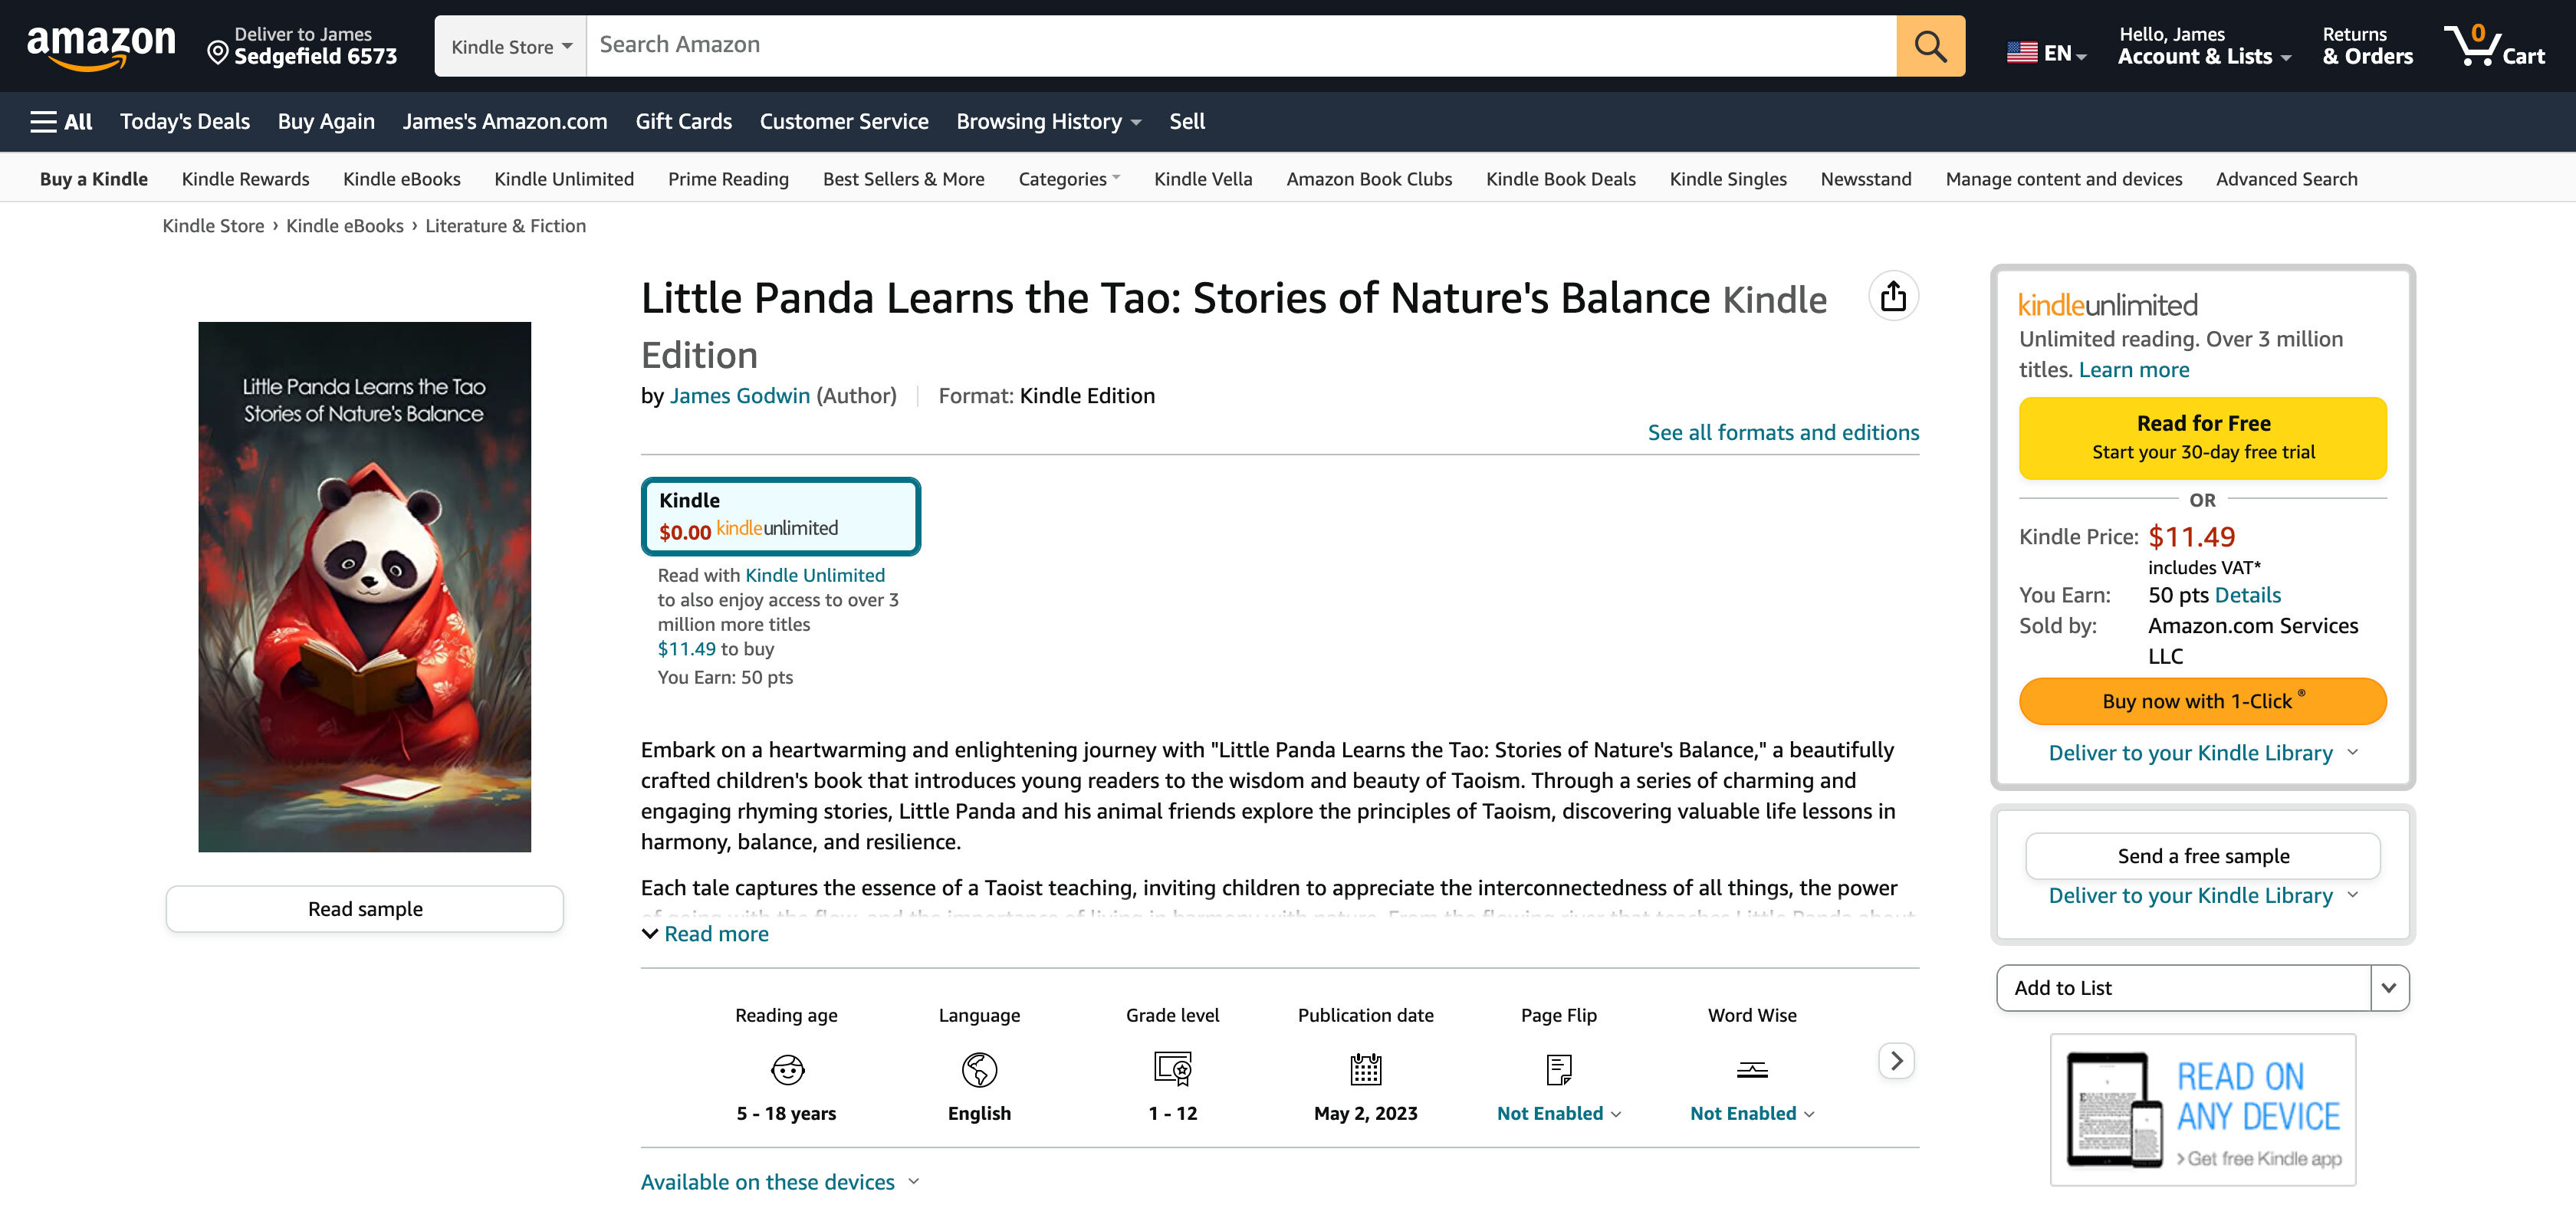Click the Kindle Unlimited logo in sidebar
2576x1208 pixels.
point(2107,305)
